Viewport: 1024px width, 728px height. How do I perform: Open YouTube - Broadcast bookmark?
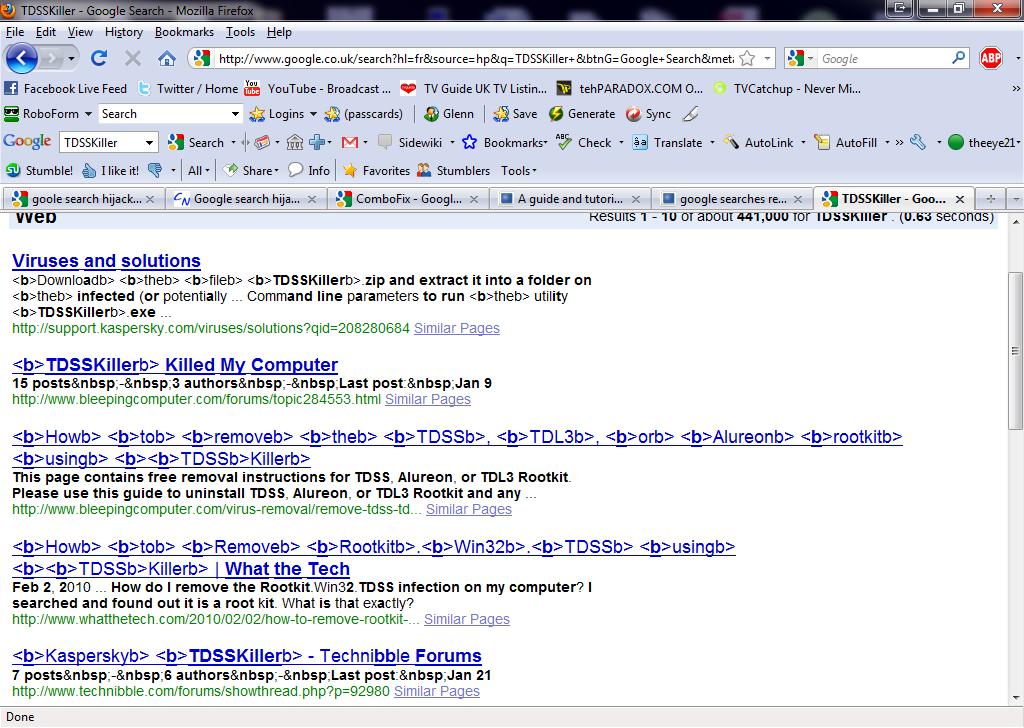point(317,88)
